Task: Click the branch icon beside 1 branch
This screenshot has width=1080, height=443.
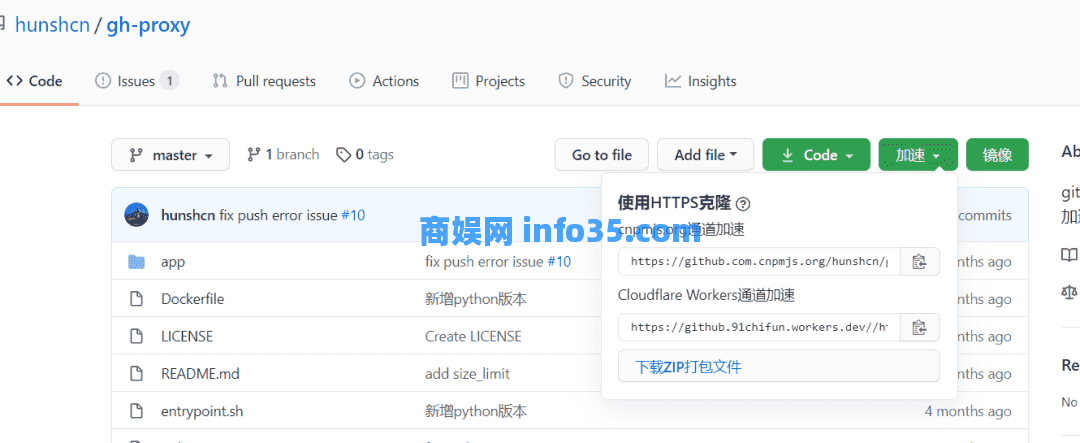Action: 253,154
